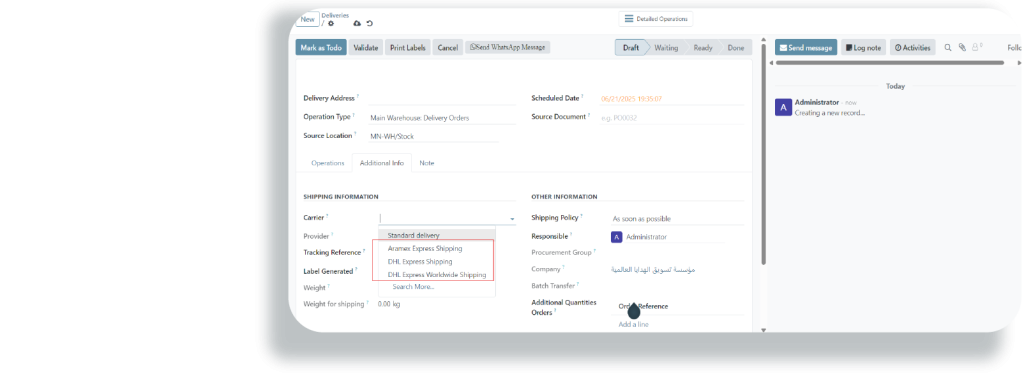Select the Draft status stage
This screenshot has width=1024, height=374.
coord(631,48)
